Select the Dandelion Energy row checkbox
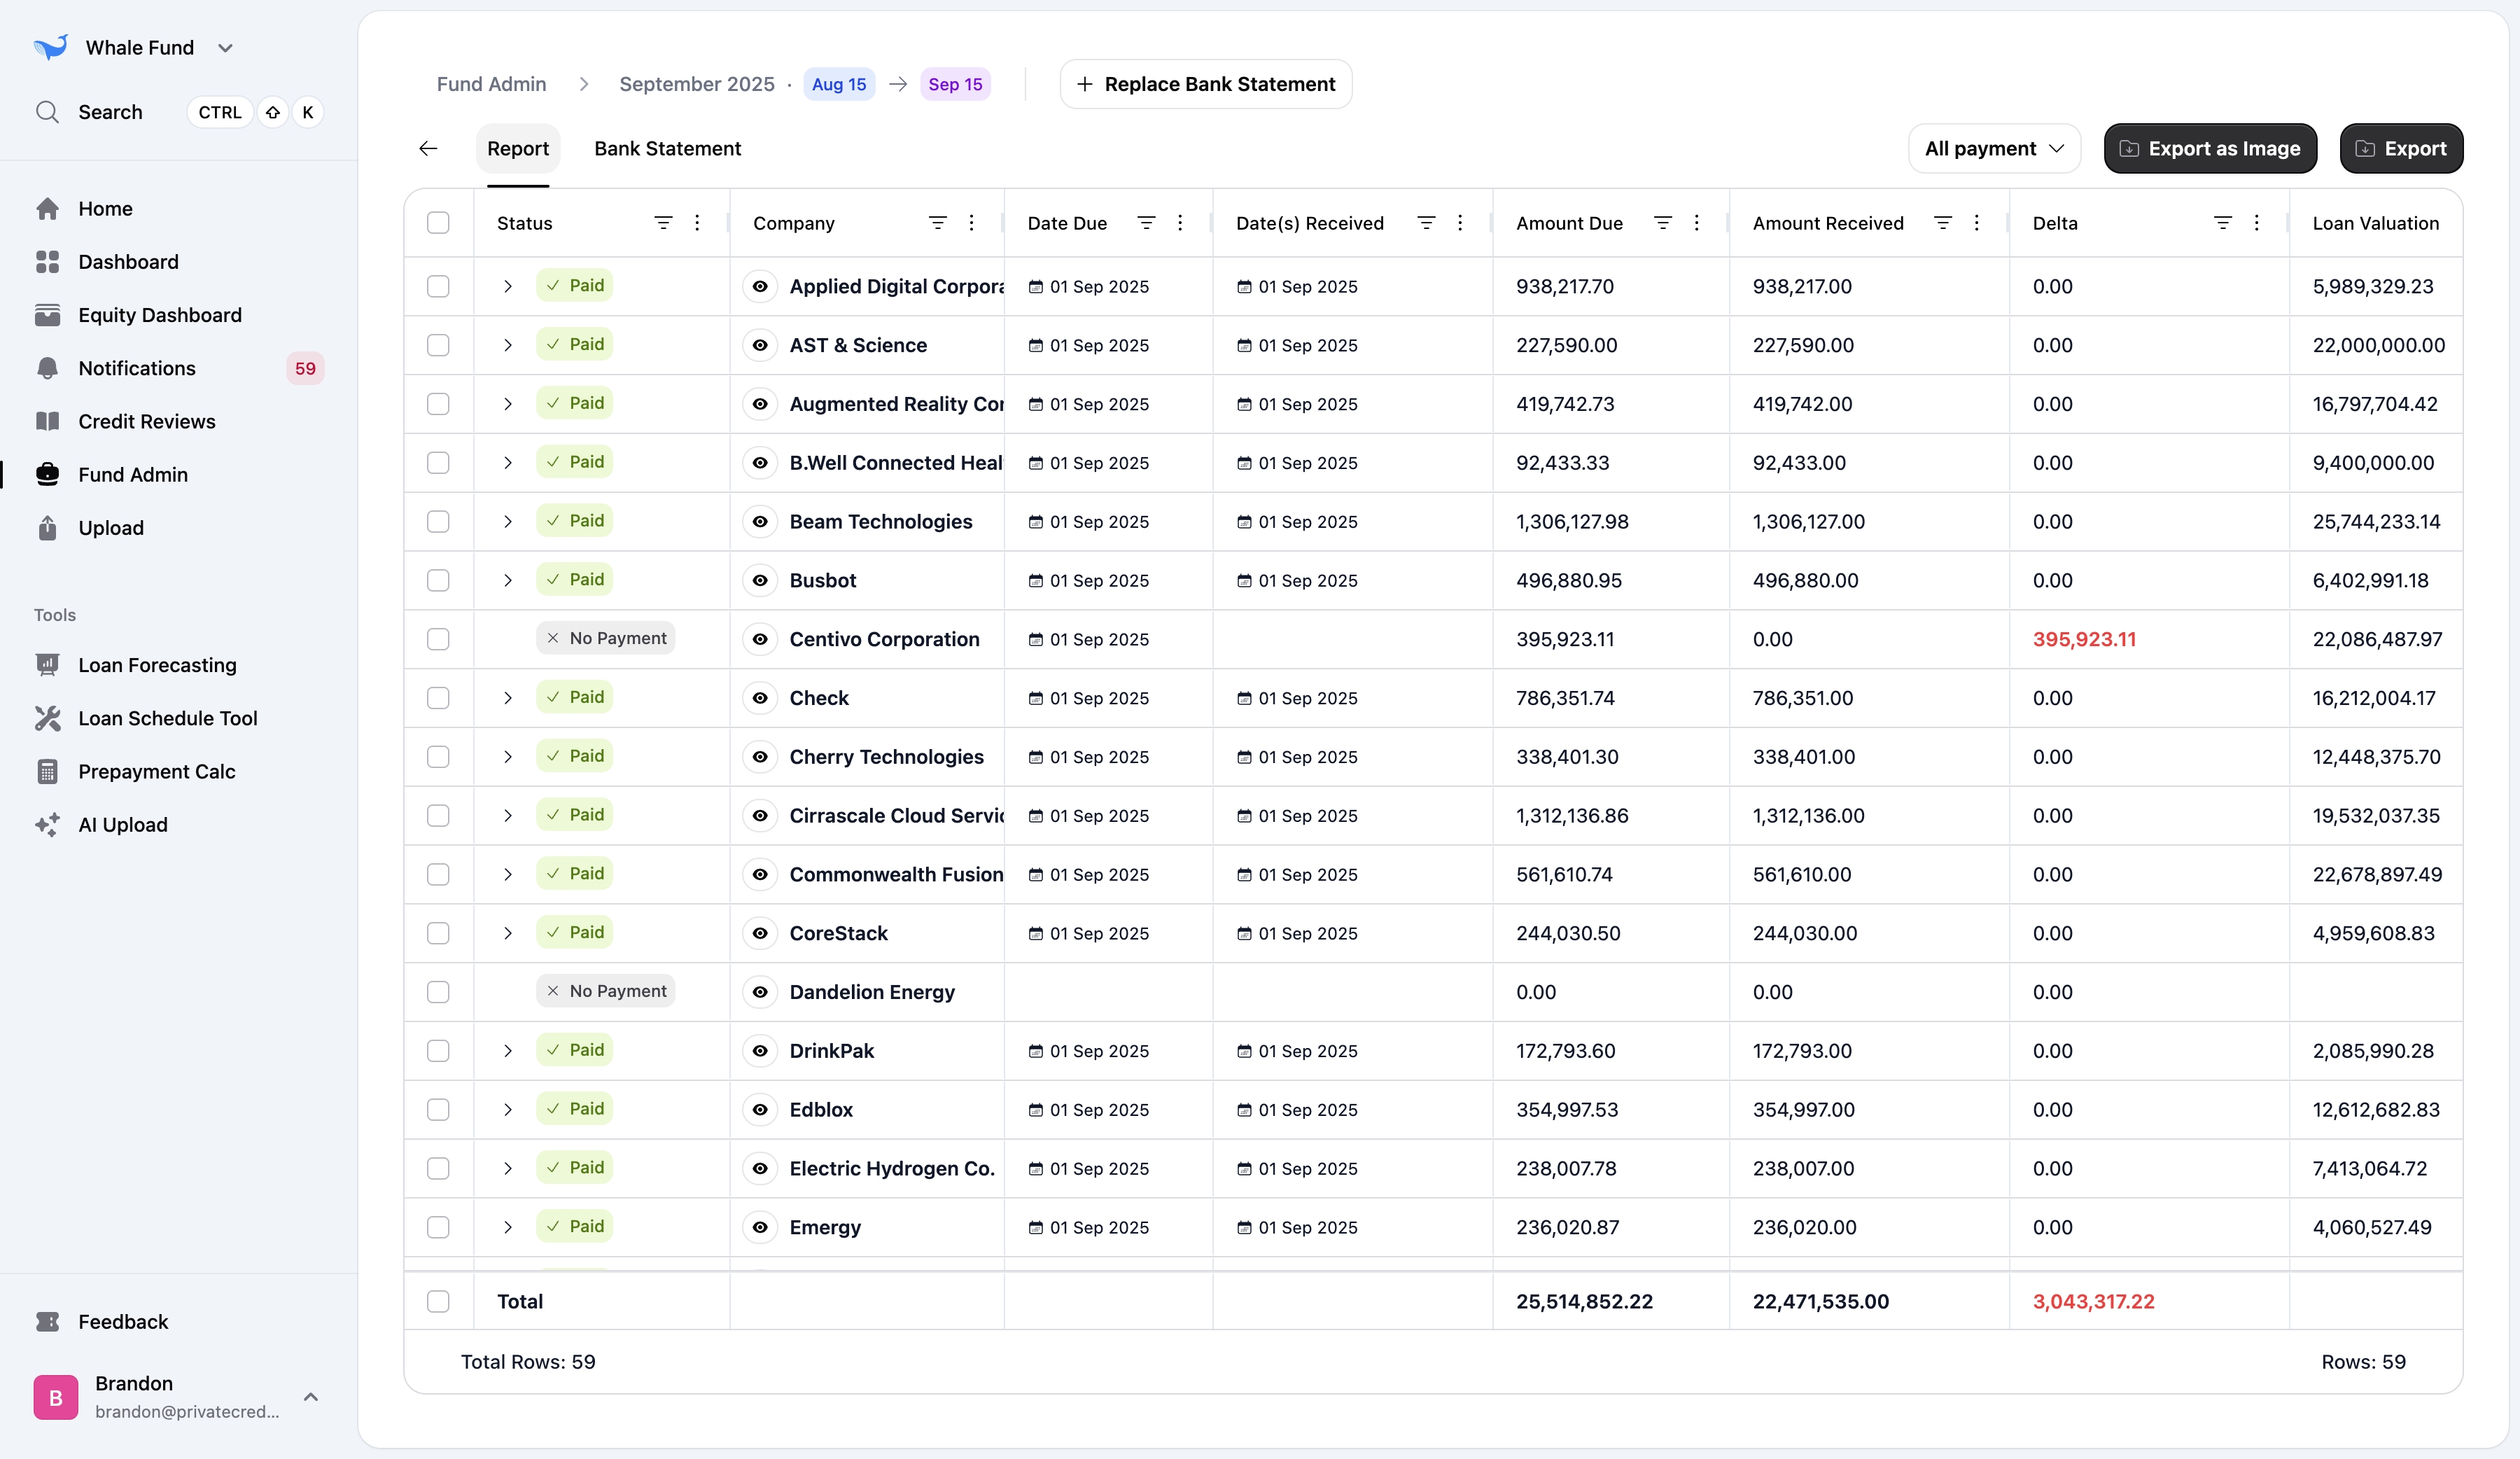 click(x=438, y=991)
